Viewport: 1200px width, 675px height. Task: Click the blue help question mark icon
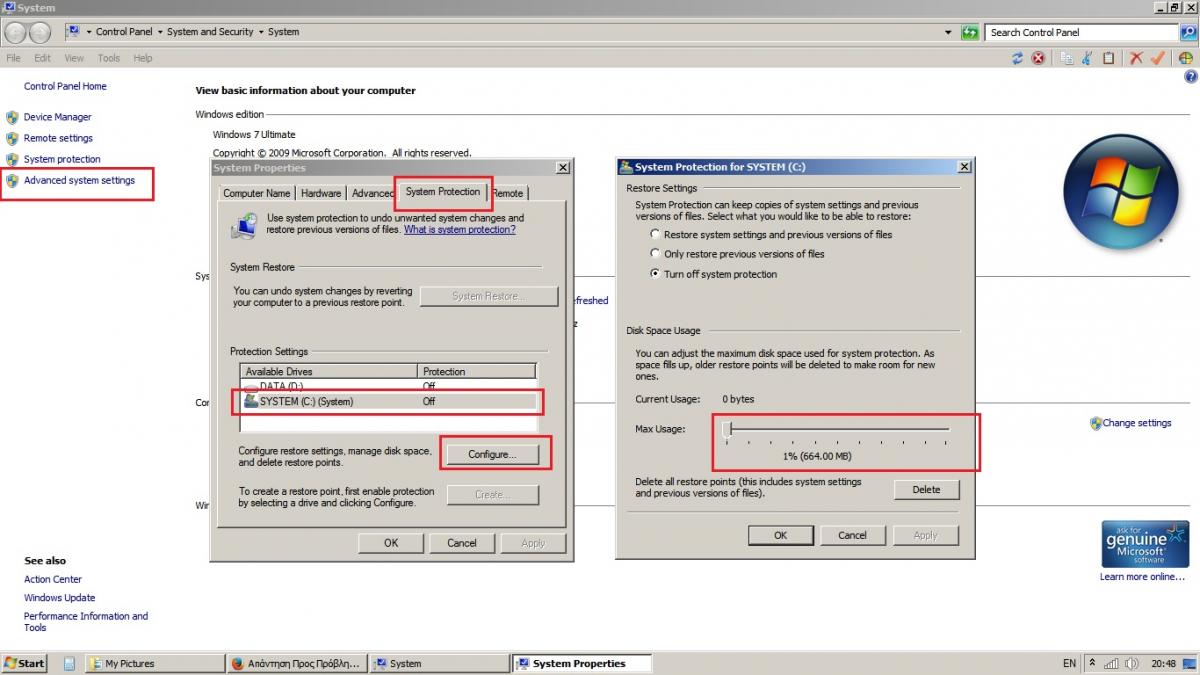[1190, 76]
